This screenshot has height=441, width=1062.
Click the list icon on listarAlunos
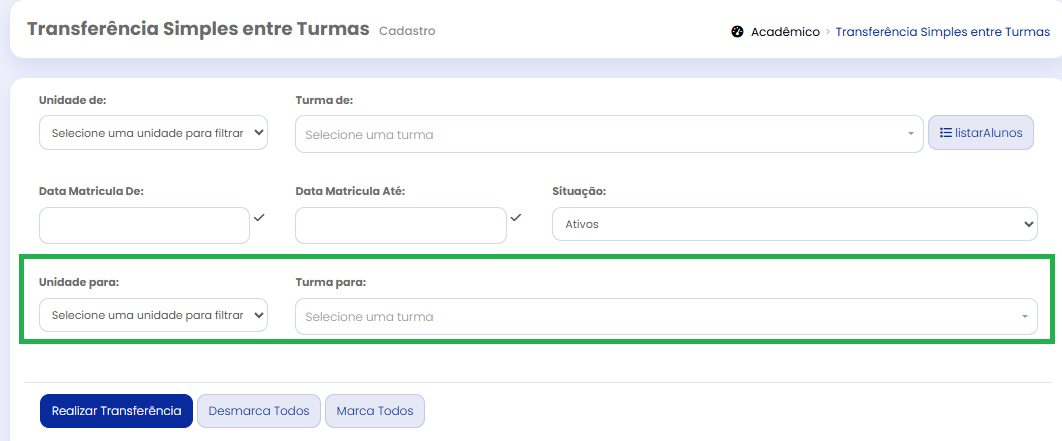945,132
